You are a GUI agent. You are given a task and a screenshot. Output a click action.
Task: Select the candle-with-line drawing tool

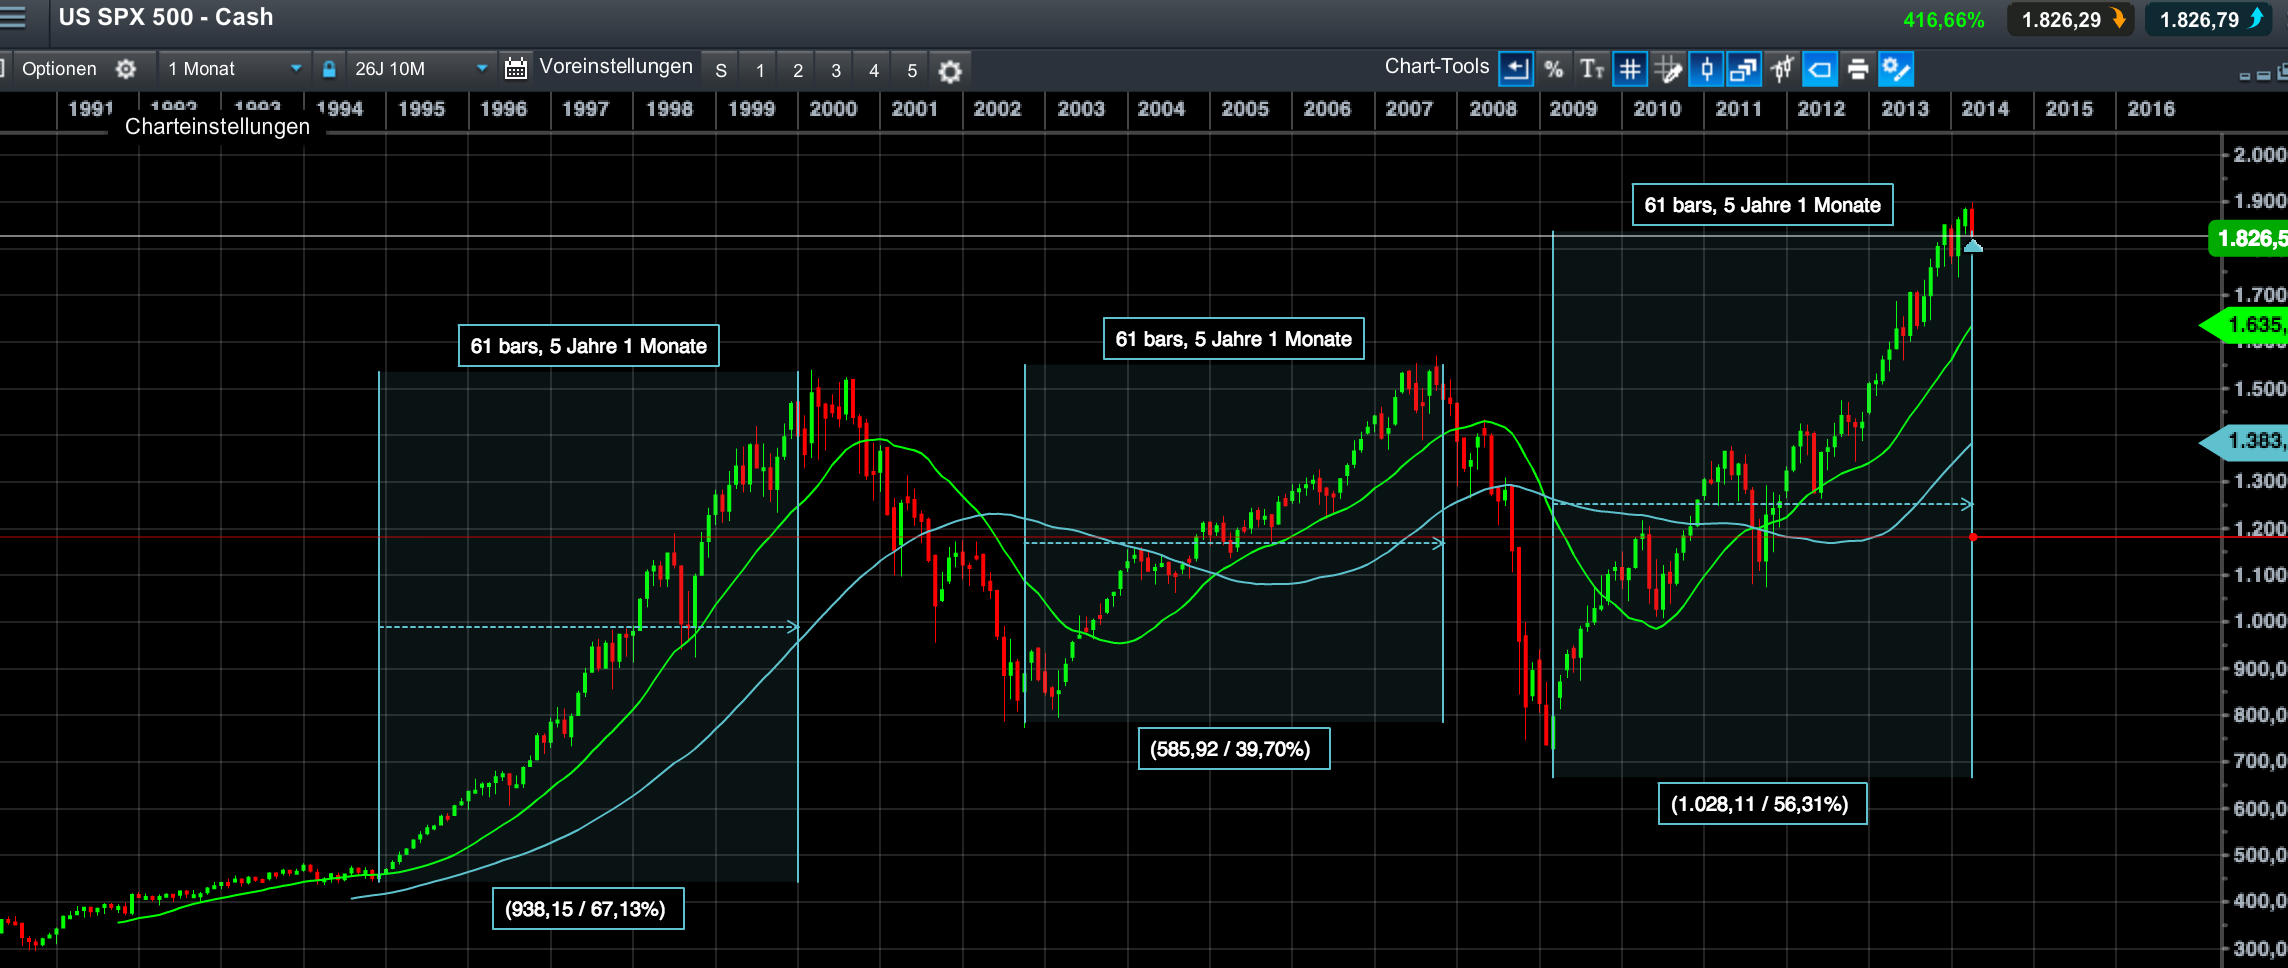pos(1782,69)
